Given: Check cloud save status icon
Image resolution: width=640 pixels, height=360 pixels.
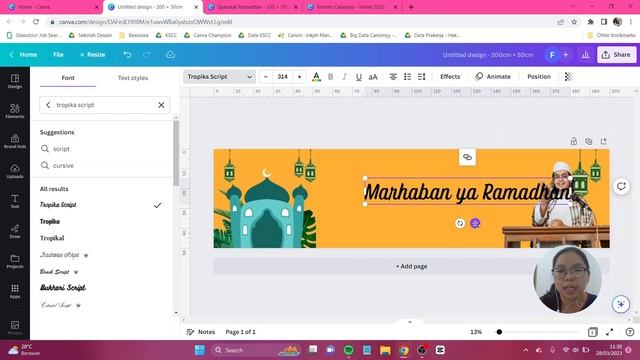Looking at the screenshot, I should click(x=170, y=55).
